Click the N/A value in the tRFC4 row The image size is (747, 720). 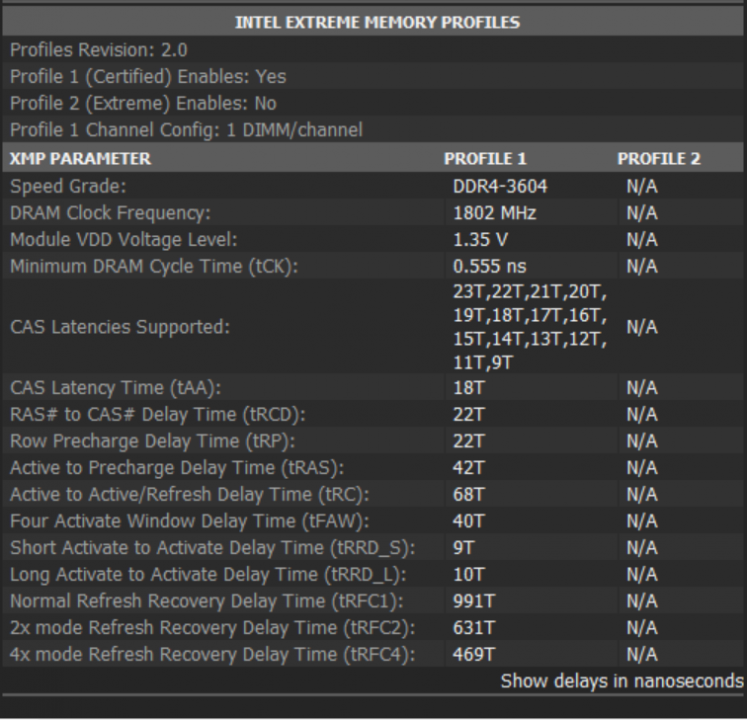click(x=641, y=655)
